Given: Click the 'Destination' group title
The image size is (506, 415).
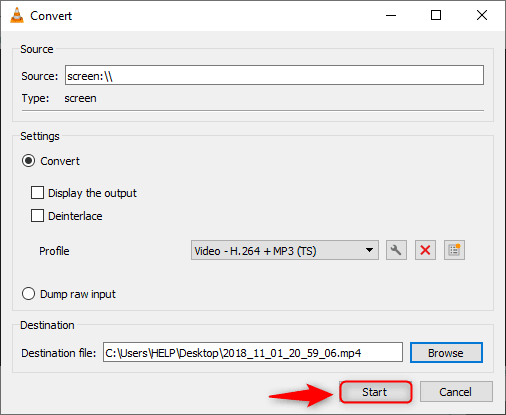Looking at the screenshot, I should tap(47, 325).
